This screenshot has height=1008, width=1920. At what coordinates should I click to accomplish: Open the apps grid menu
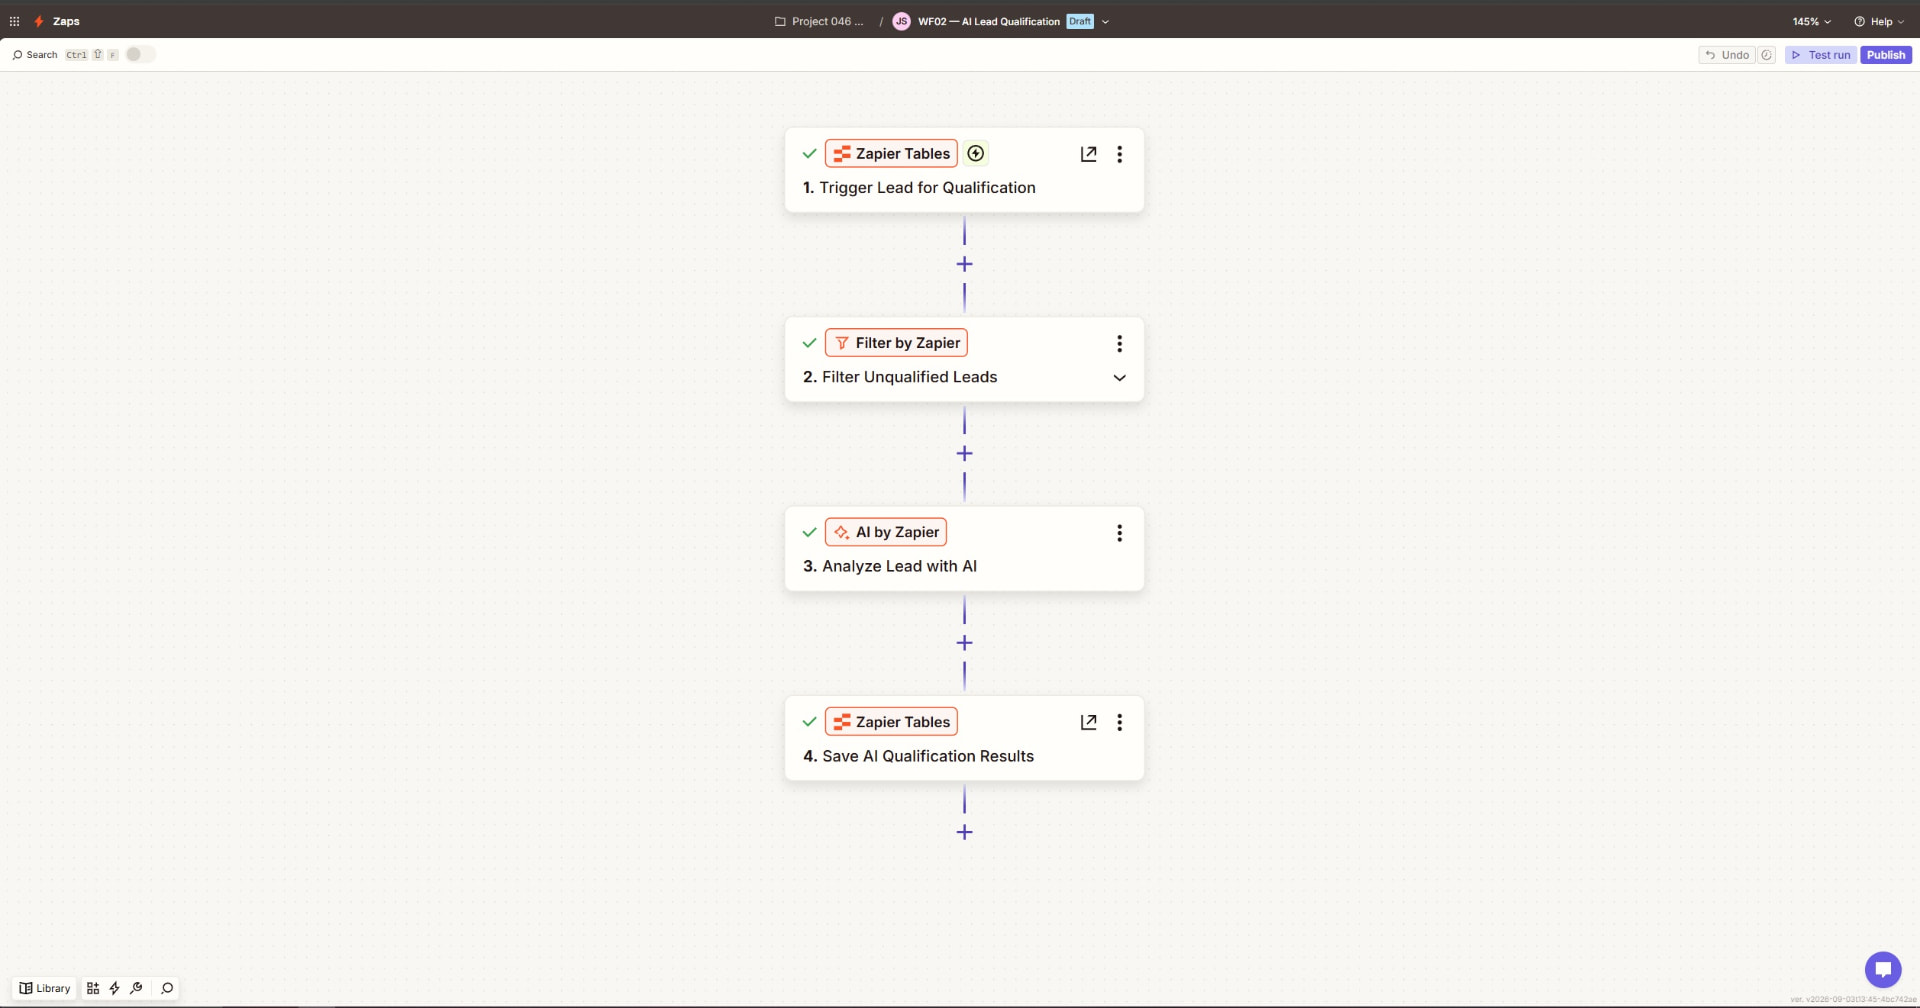(x=14, y=21)
